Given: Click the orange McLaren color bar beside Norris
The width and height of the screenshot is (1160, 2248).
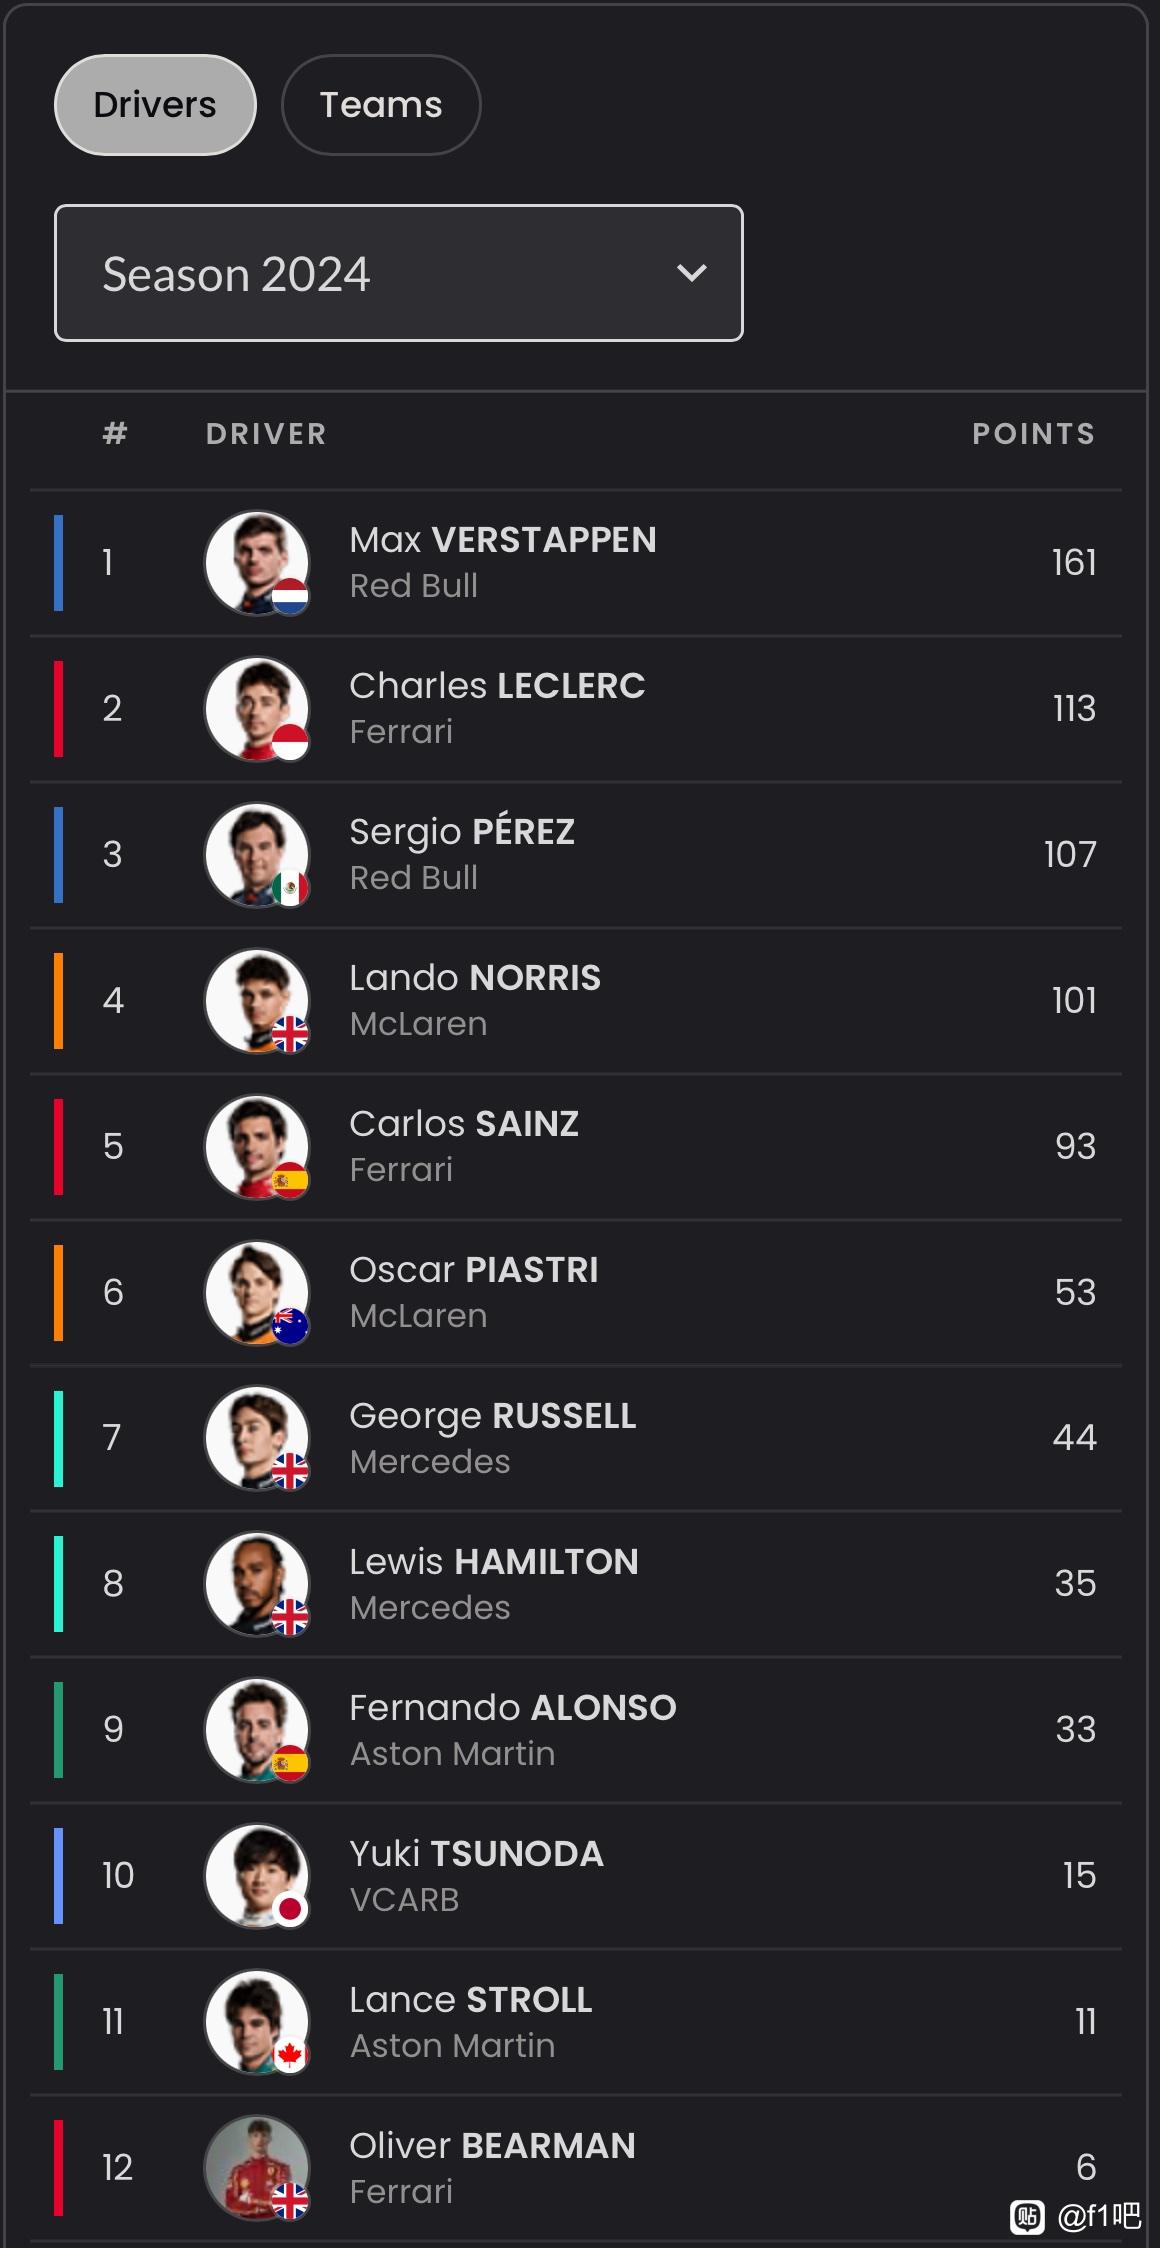Looking at the screenshot, I should [x=58, y=1001].
